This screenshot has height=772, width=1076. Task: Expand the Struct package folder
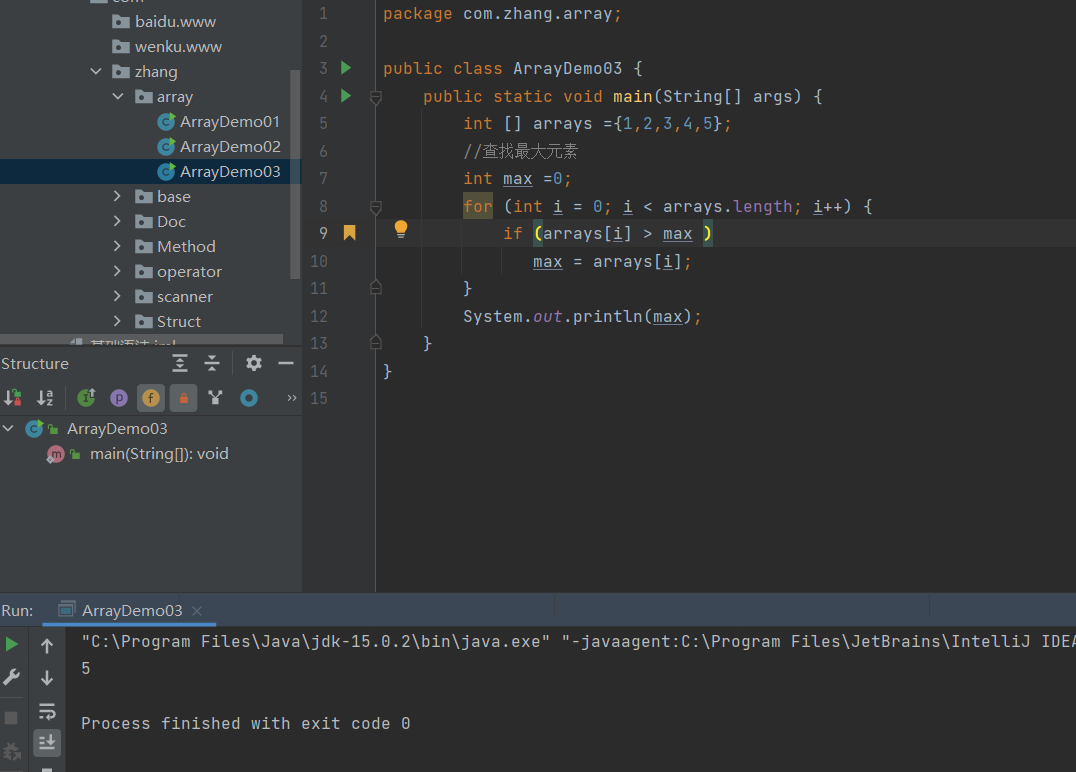pyautogui.click(x=117, y=321)
